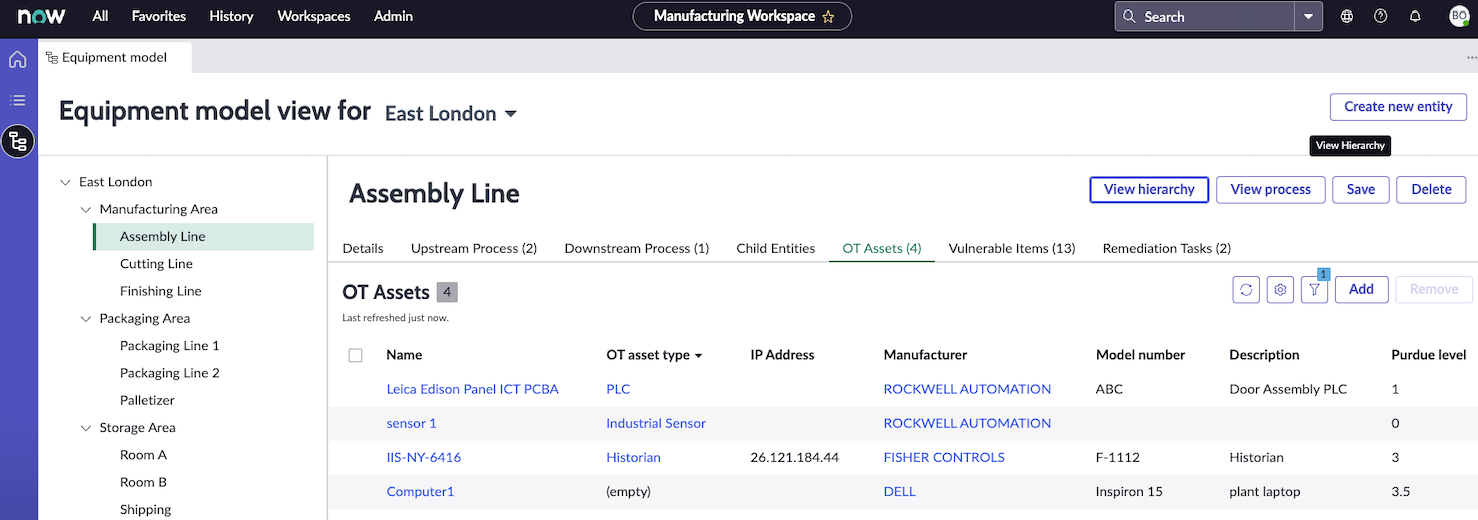The image size is (1478, 520).
Task: Open list settings gear icon
Action: pos(1280,289)
